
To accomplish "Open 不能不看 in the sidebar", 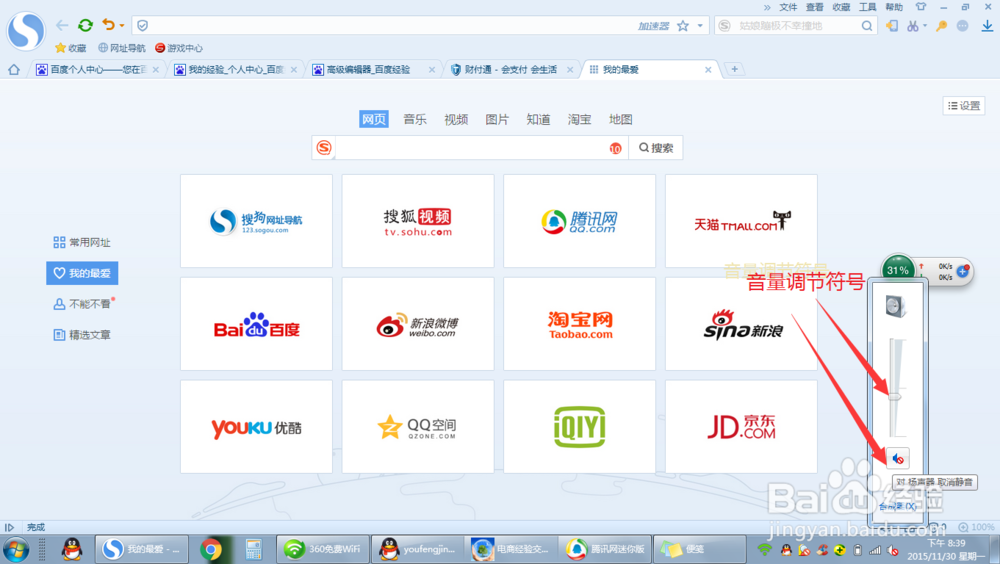I will click(x=84, y=304).
